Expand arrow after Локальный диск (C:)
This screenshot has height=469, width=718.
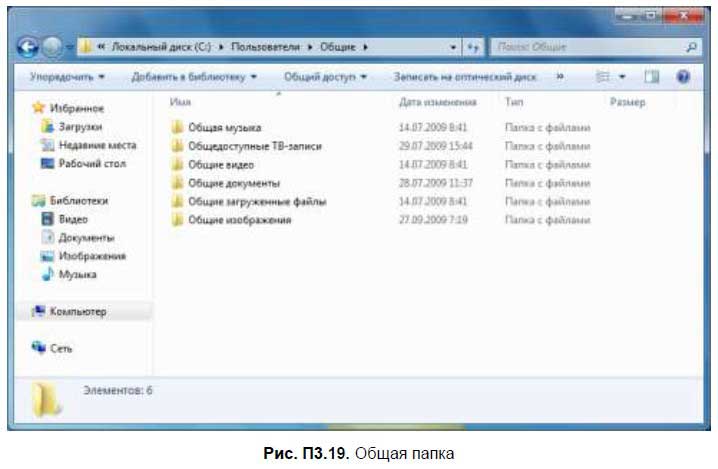pos(221,47)
